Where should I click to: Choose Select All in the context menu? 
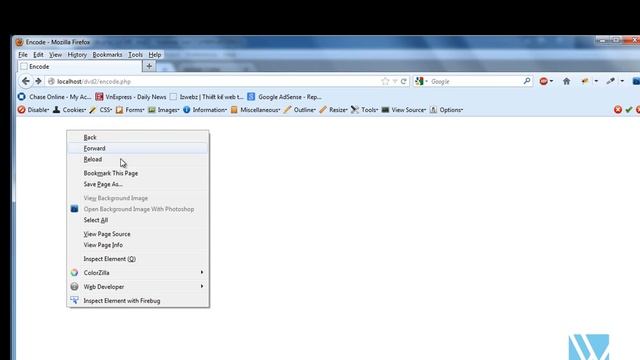138,220
